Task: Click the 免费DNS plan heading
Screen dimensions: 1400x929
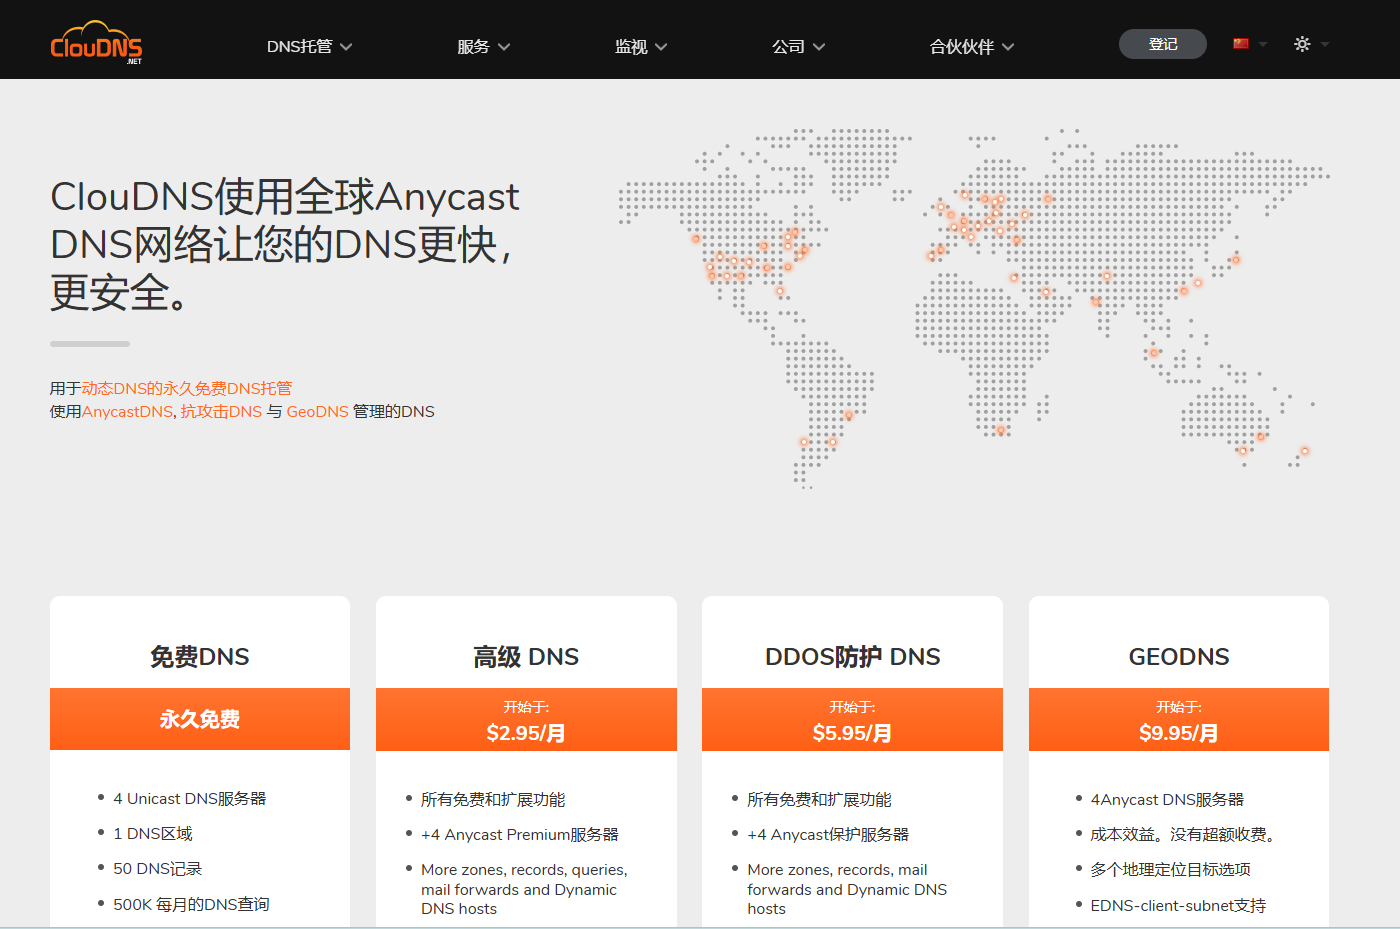Action: click(x=200, y=657)
